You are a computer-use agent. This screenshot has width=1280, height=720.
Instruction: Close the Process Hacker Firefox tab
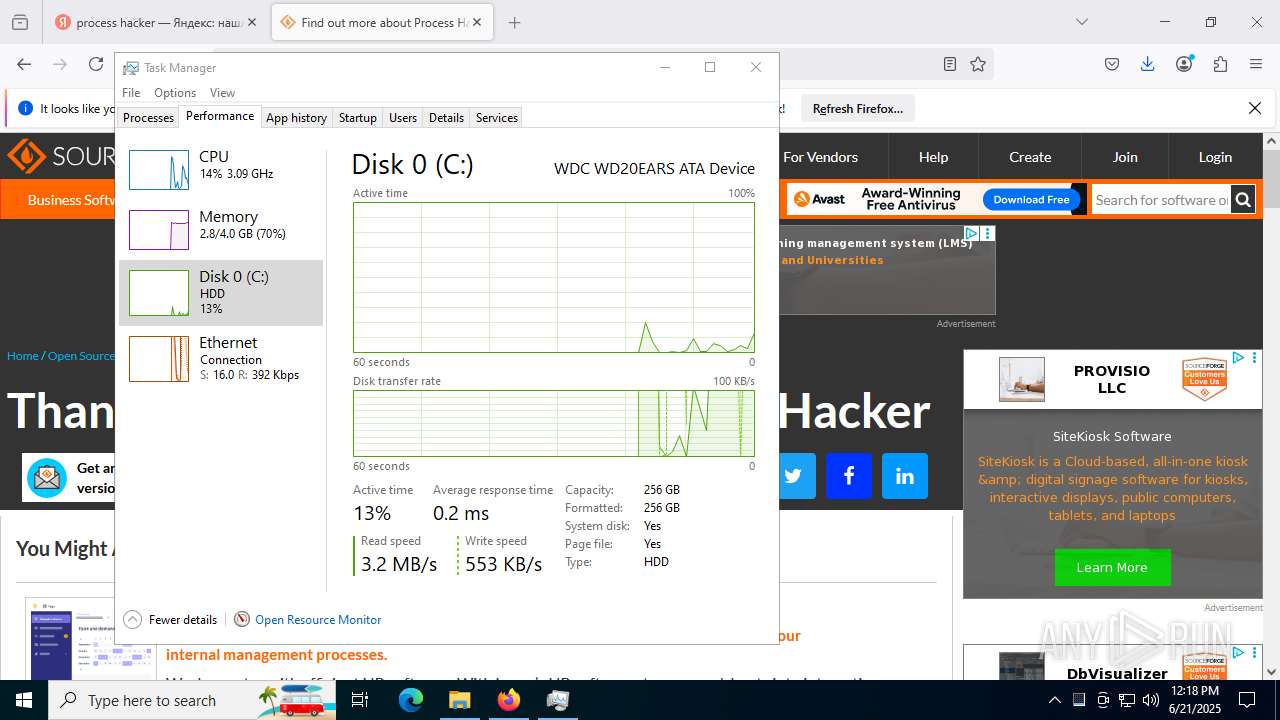[x=477, y=22]
